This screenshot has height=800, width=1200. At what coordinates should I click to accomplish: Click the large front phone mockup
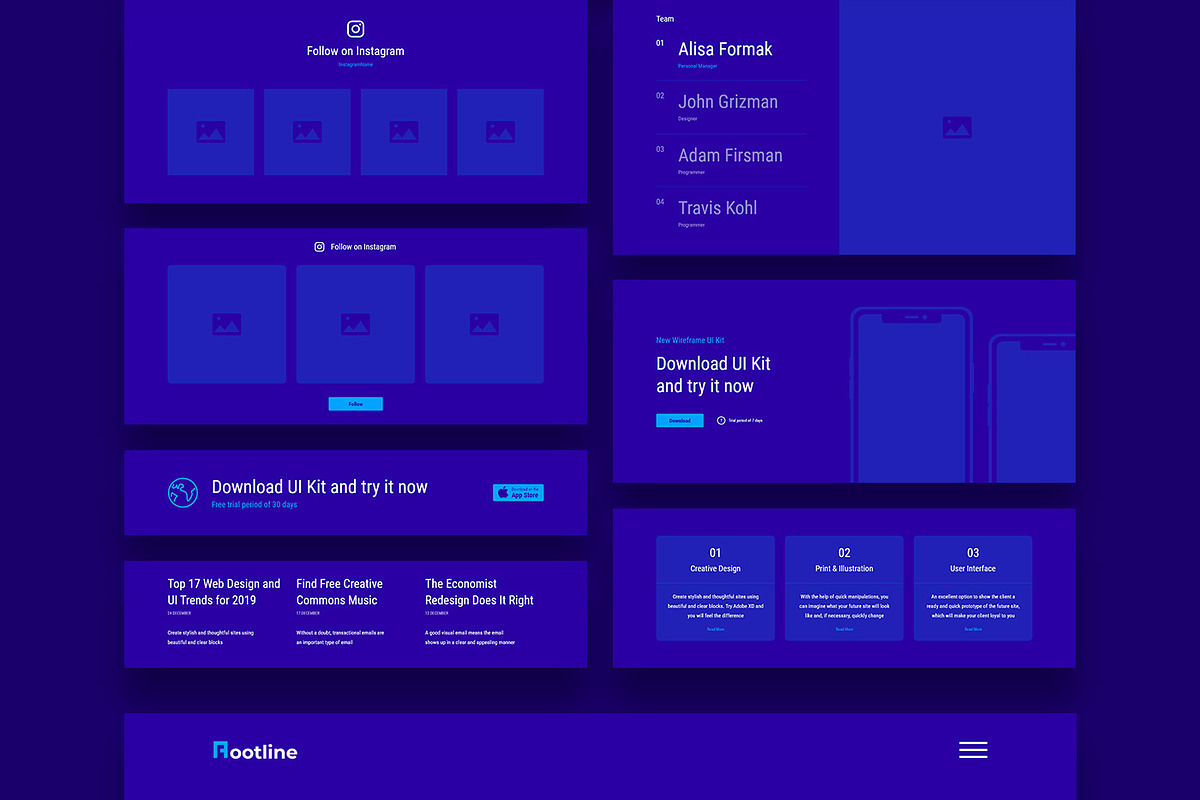coord(911,395)
